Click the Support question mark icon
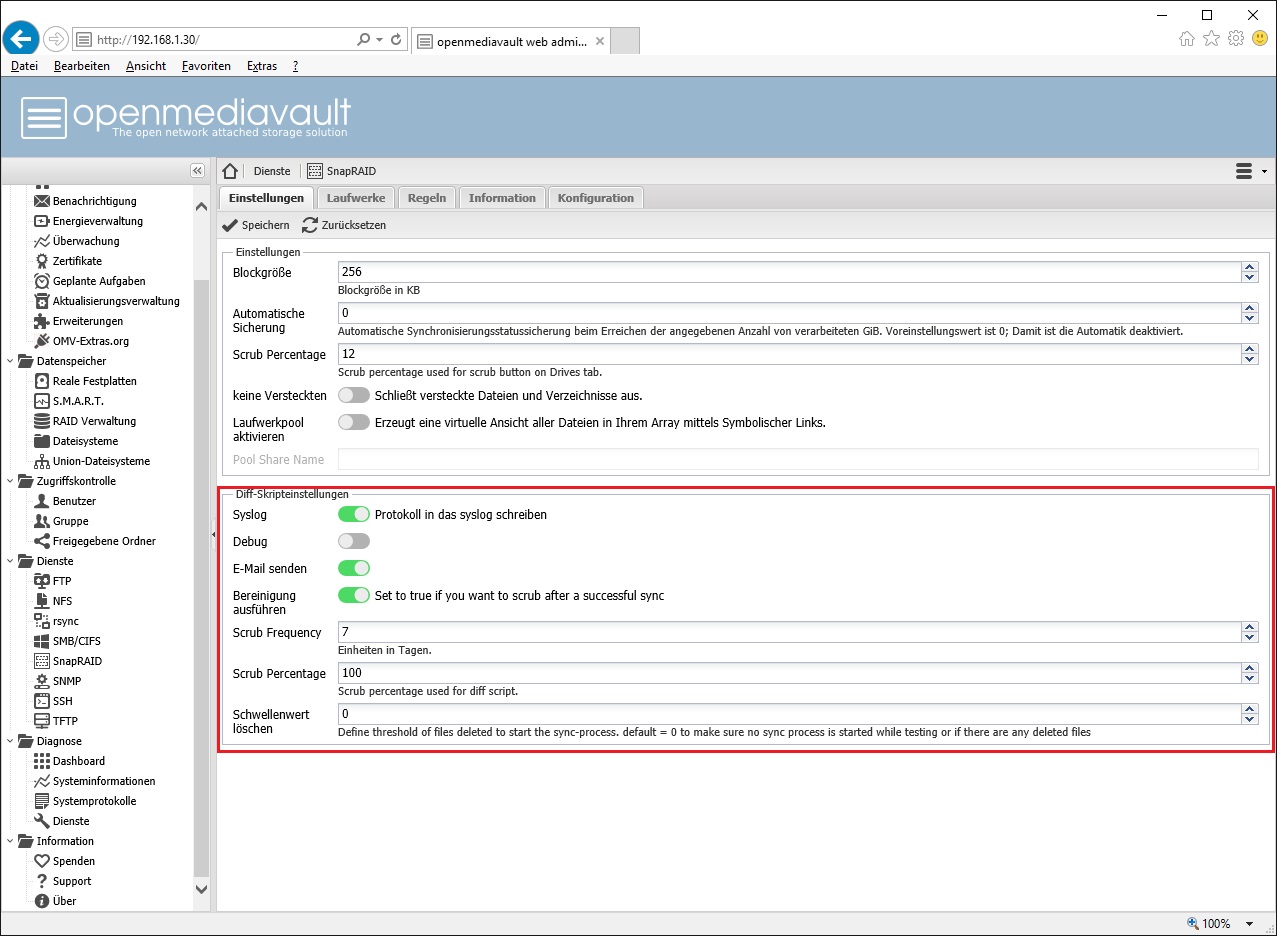 [x=42, y=881]
